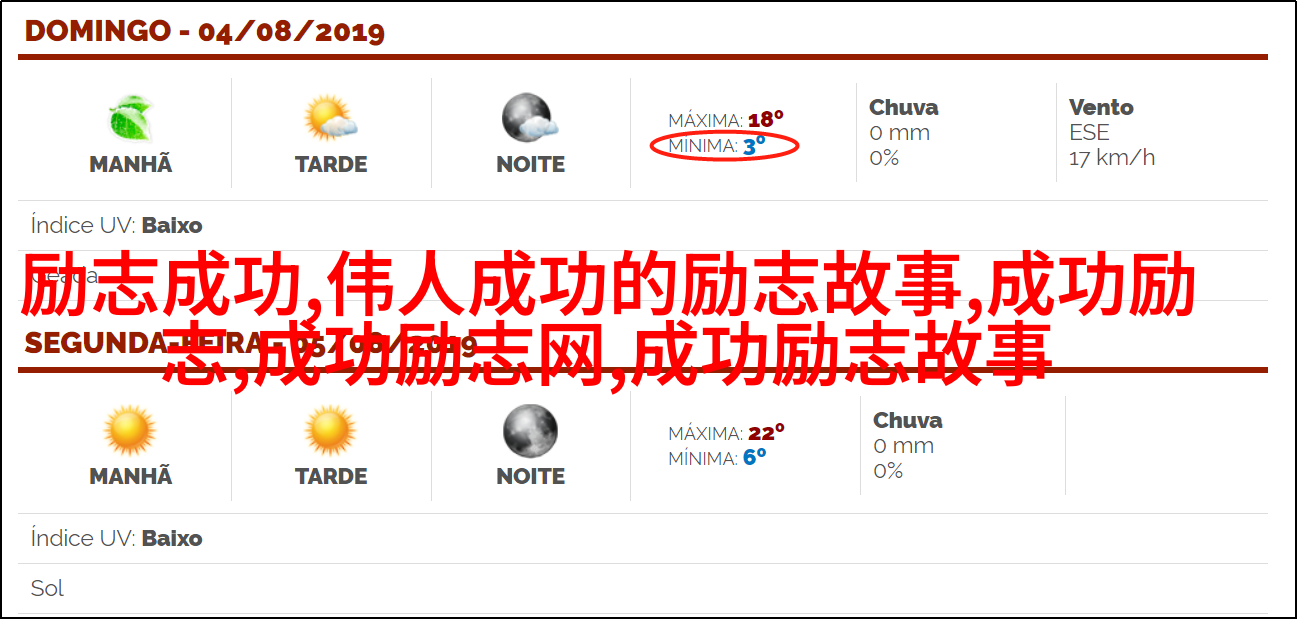1299x620 pixels.
Task: Click Sunday's morning leaf weather icon
Action: click(131, 118)
